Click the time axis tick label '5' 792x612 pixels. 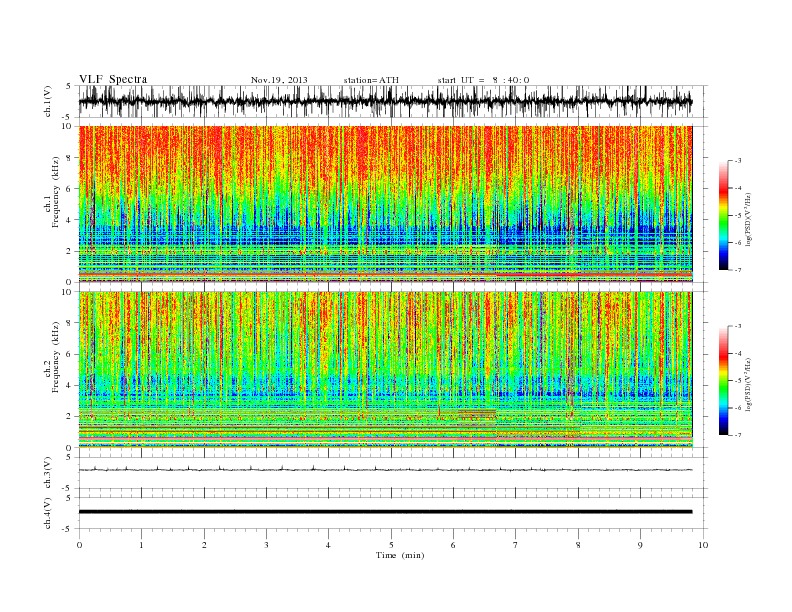point(391,545)
